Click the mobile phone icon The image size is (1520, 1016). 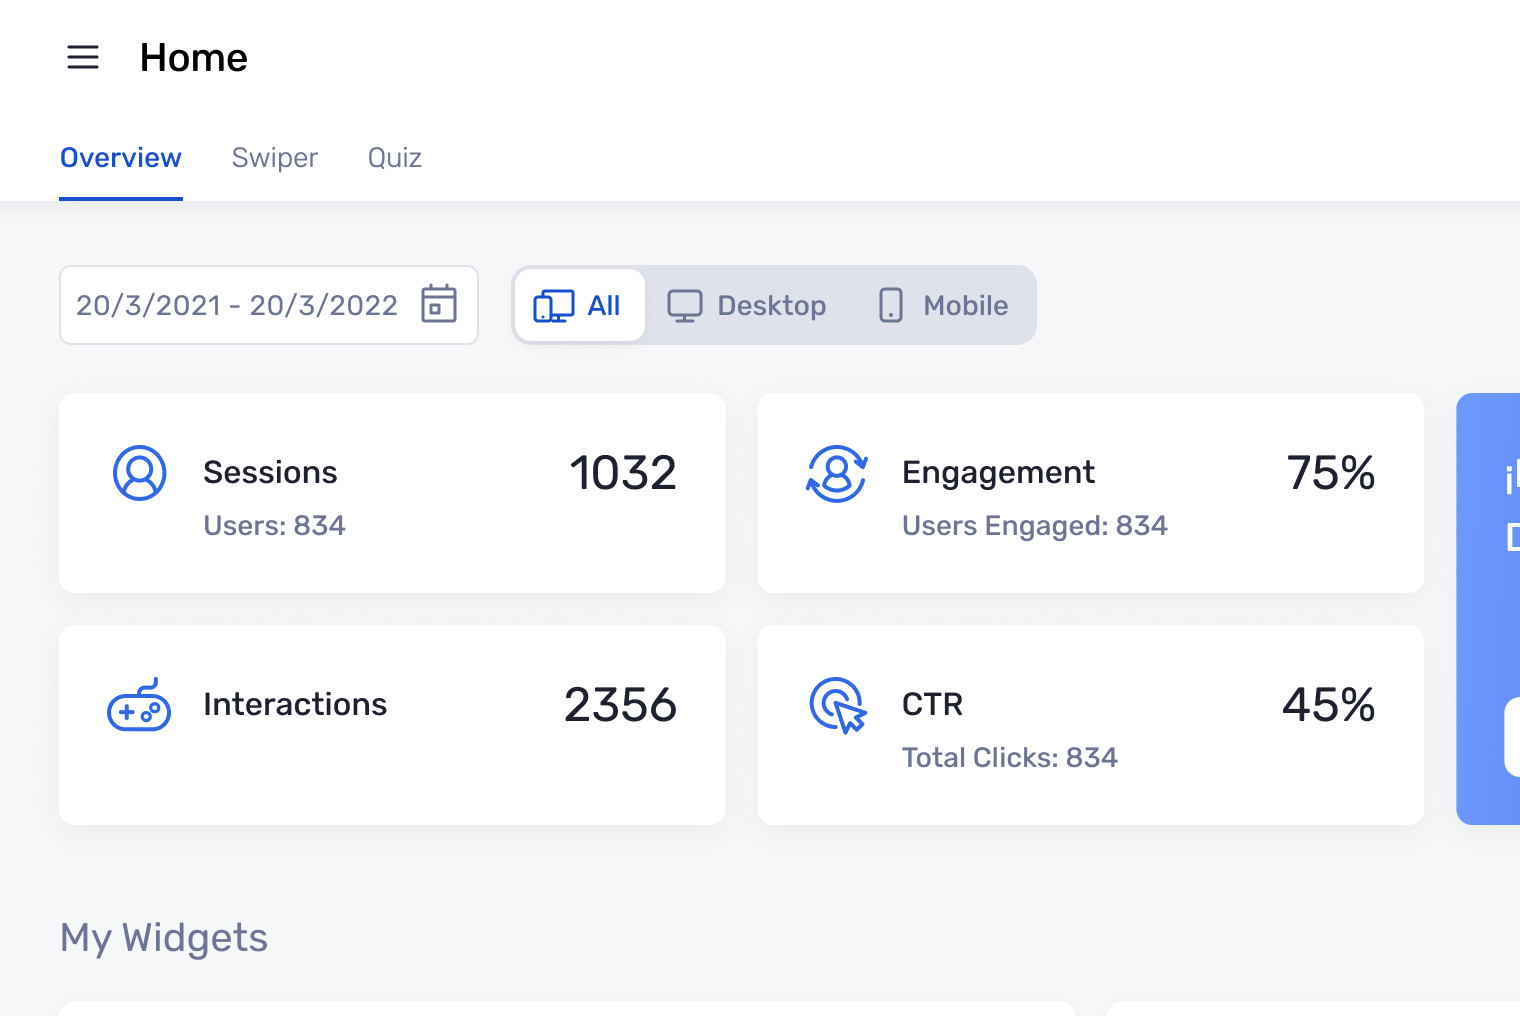click(x=890, y=305)
